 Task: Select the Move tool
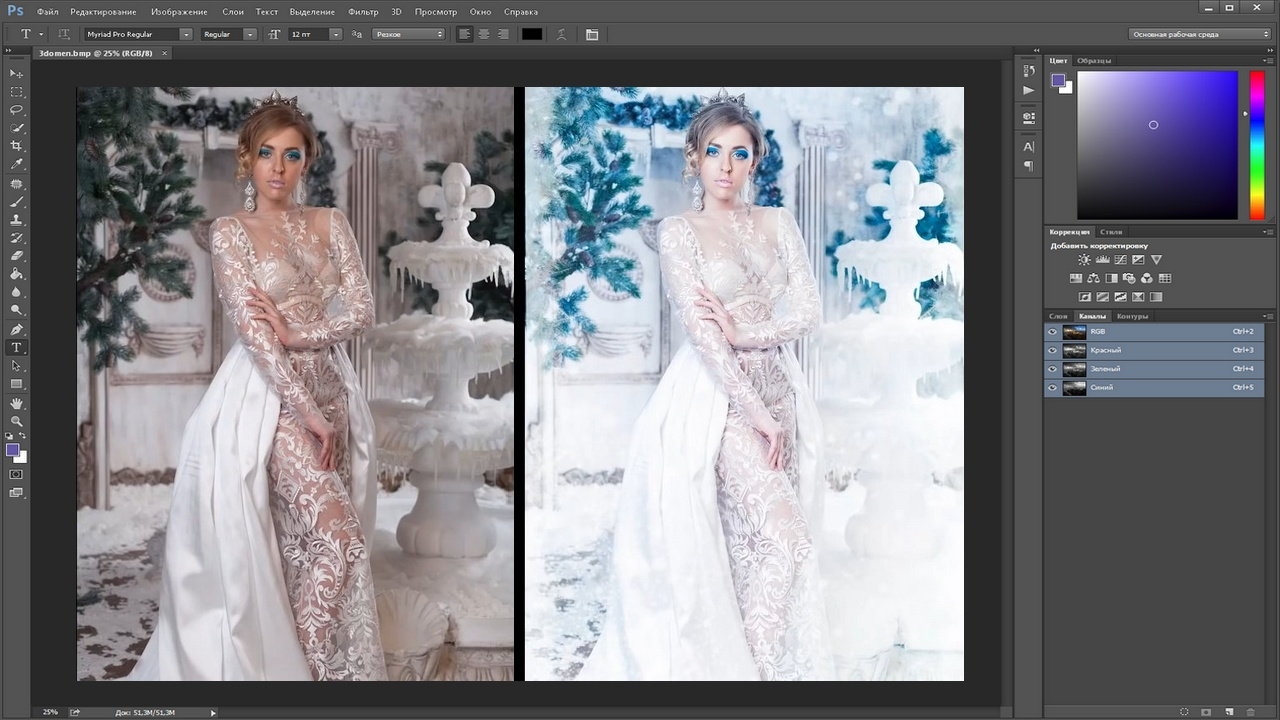point(16,74)
